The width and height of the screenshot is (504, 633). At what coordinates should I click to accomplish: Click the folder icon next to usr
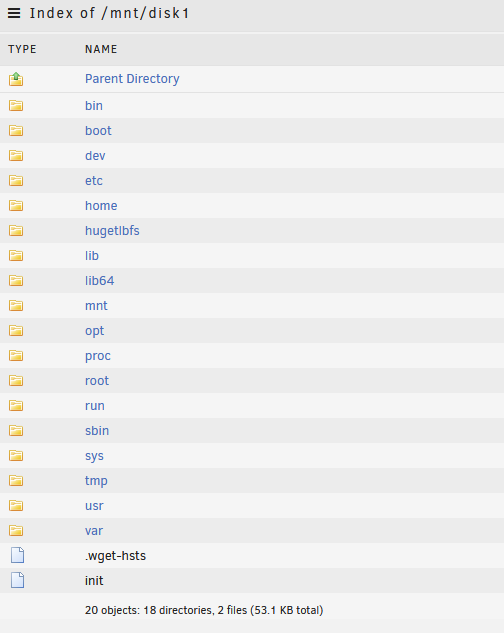[x=16, y=506]
